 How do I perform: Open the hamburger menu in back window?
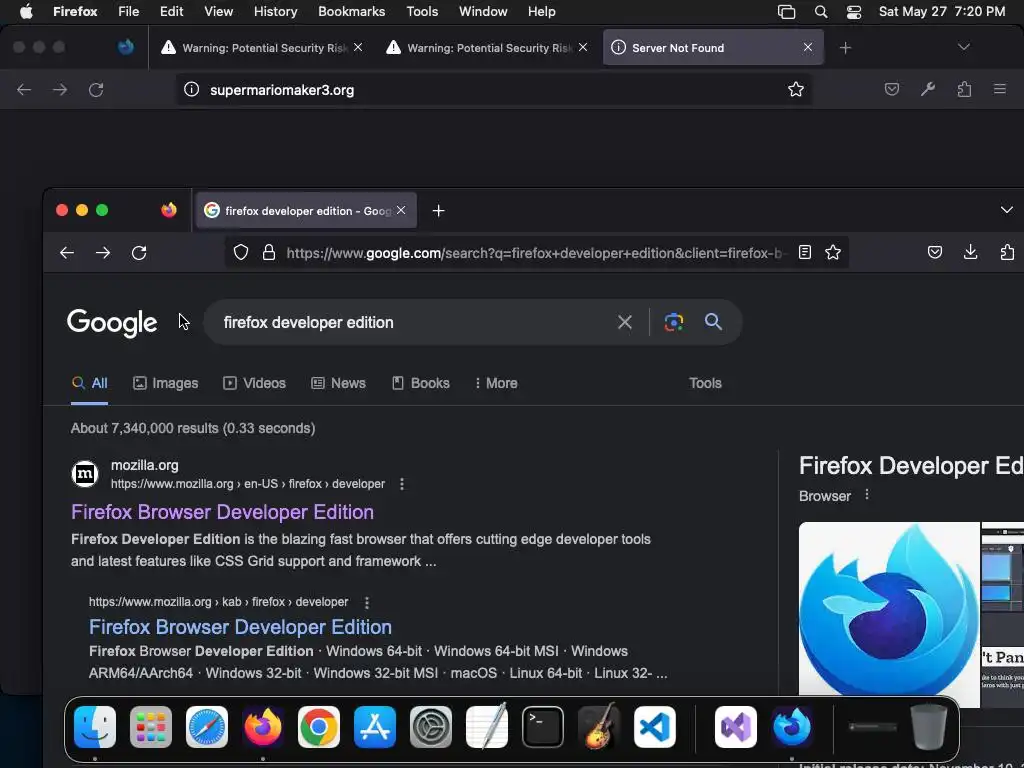tap(1000, 89)
